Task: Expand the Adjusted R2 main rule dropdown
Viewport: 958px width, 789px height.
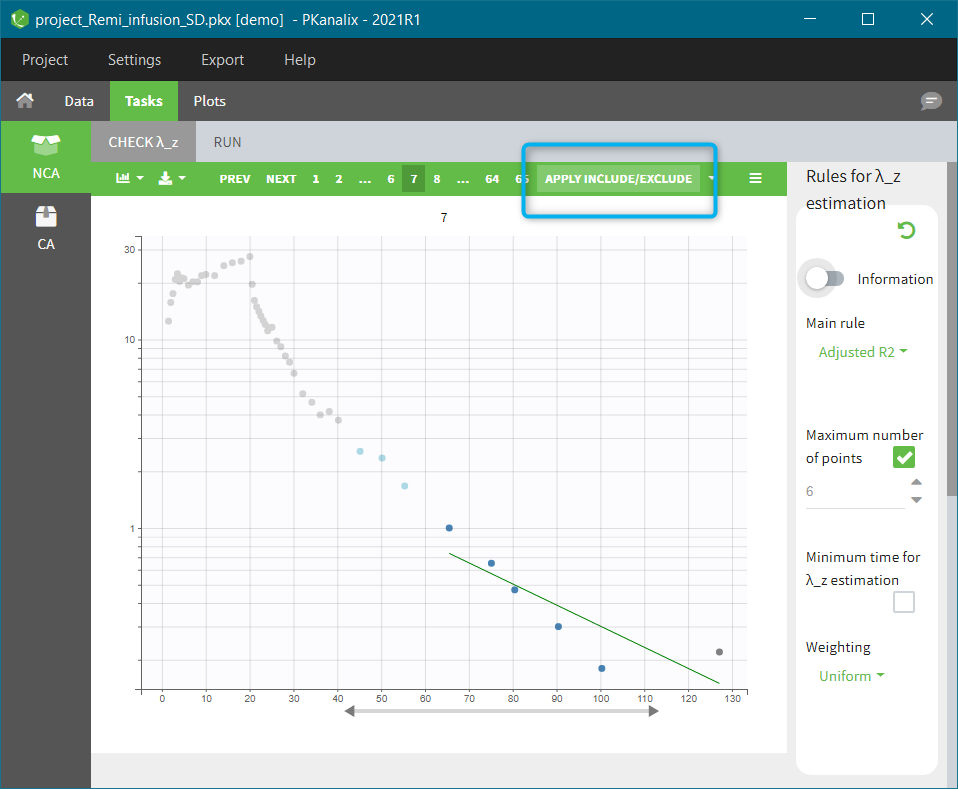Action: (x=863, y=352)
